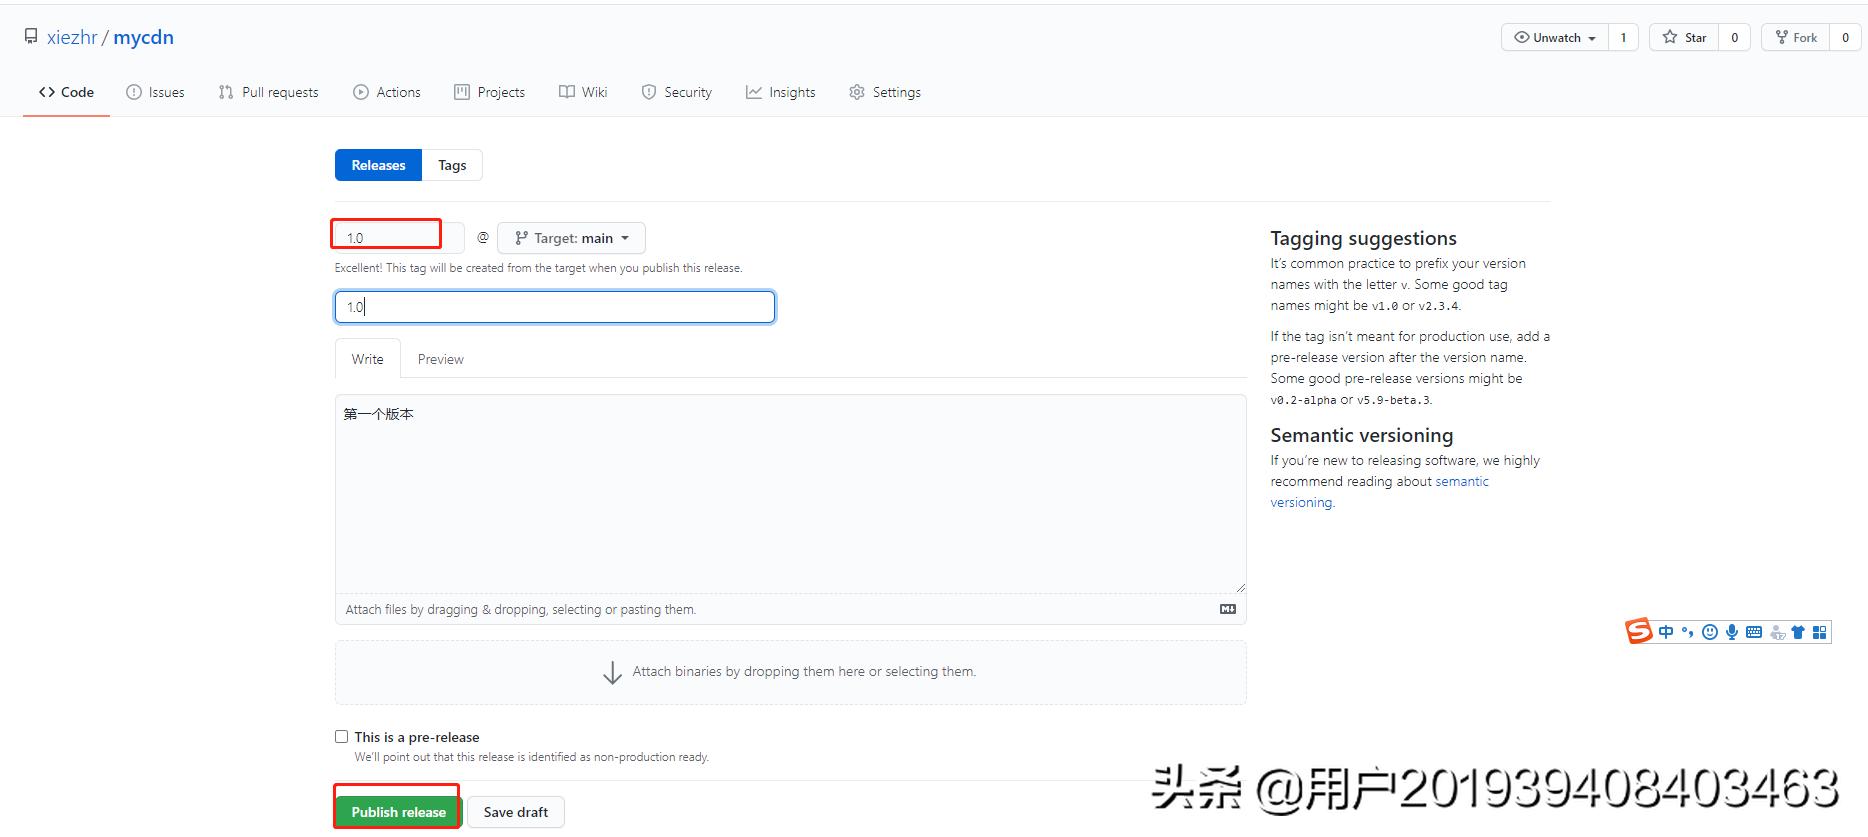Toggle Chinese input mode in the Sogou bar
This screenshot has width=1868, height=837.
(1665, 632)
